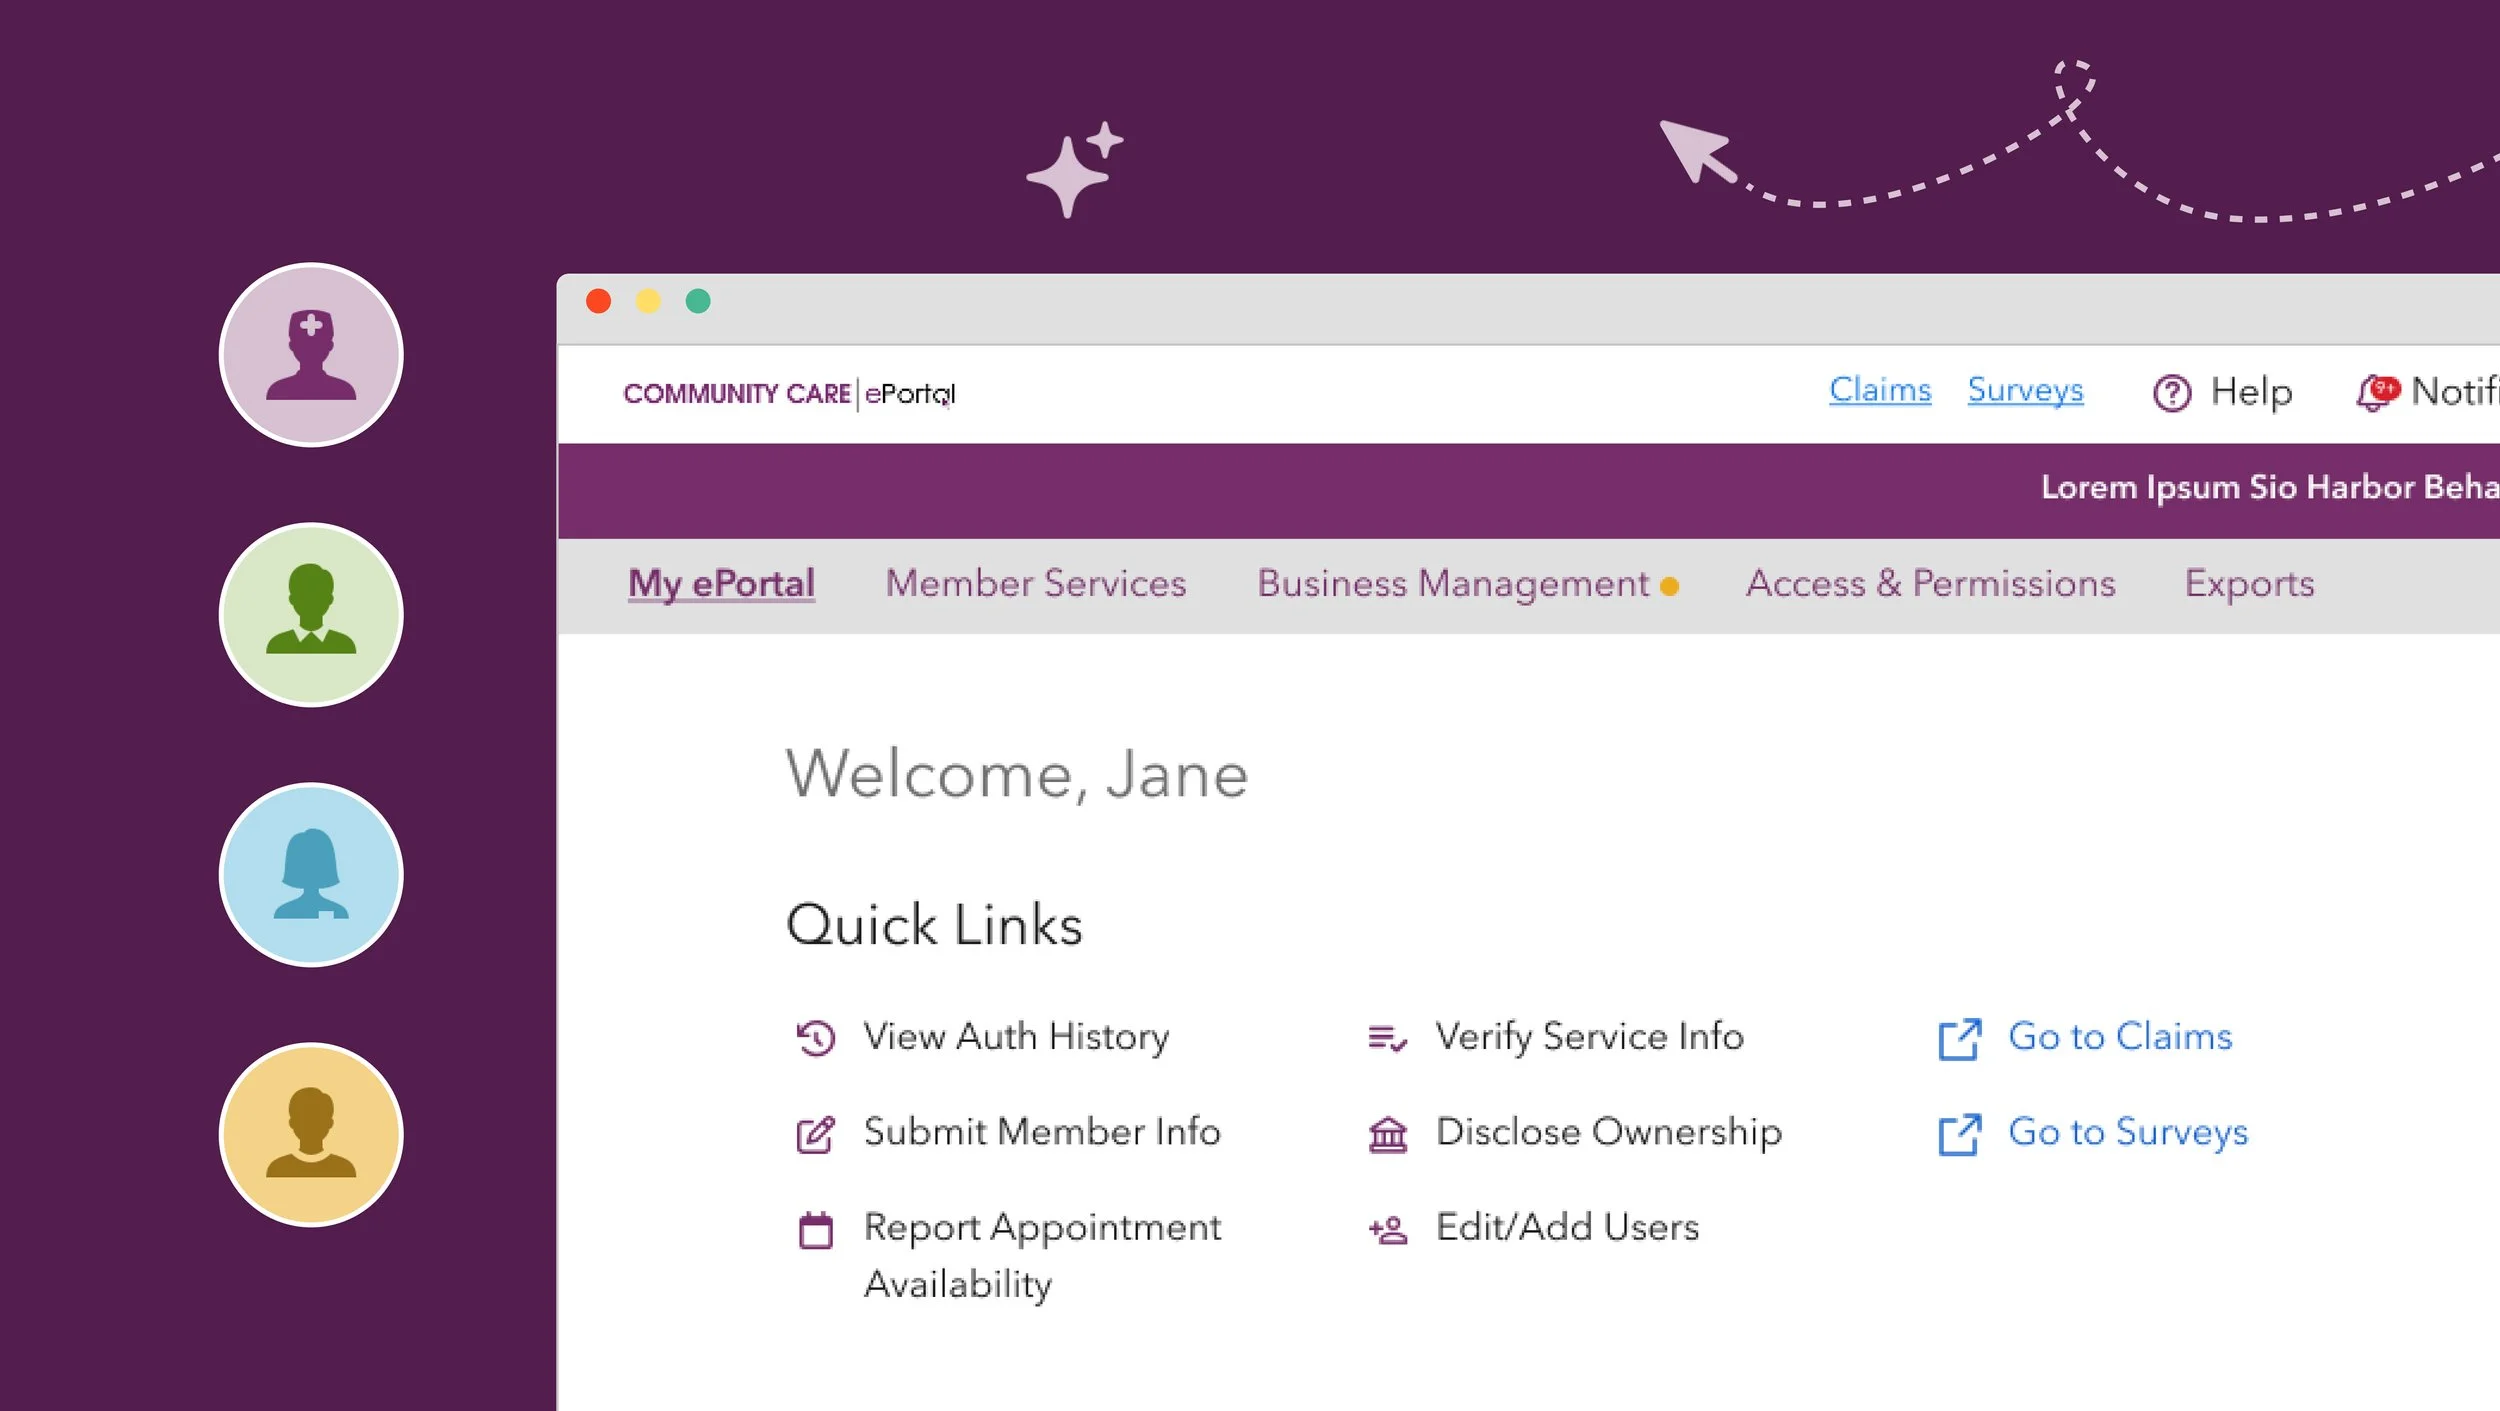This screenshot has width=2500, height=1411.
Task: Open the Business Management tab
Action: pyautogui.click(x=1452, y=584)
